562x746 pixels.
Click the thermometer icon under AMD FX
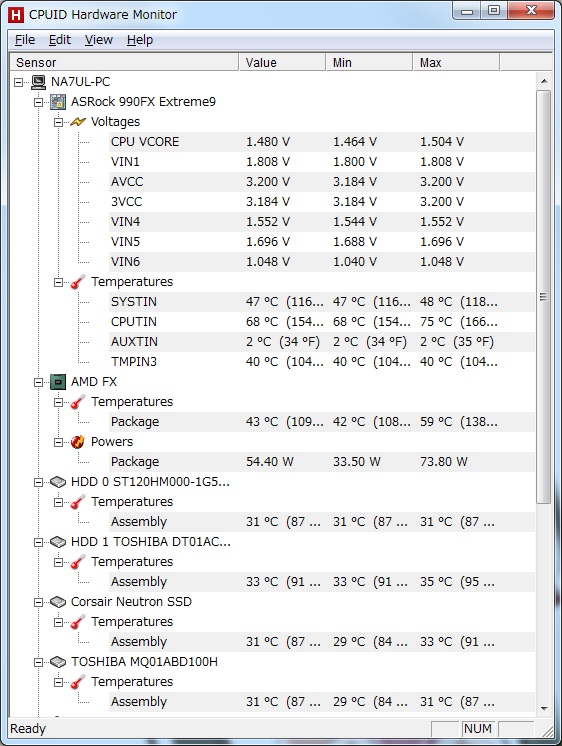point(78,402)
